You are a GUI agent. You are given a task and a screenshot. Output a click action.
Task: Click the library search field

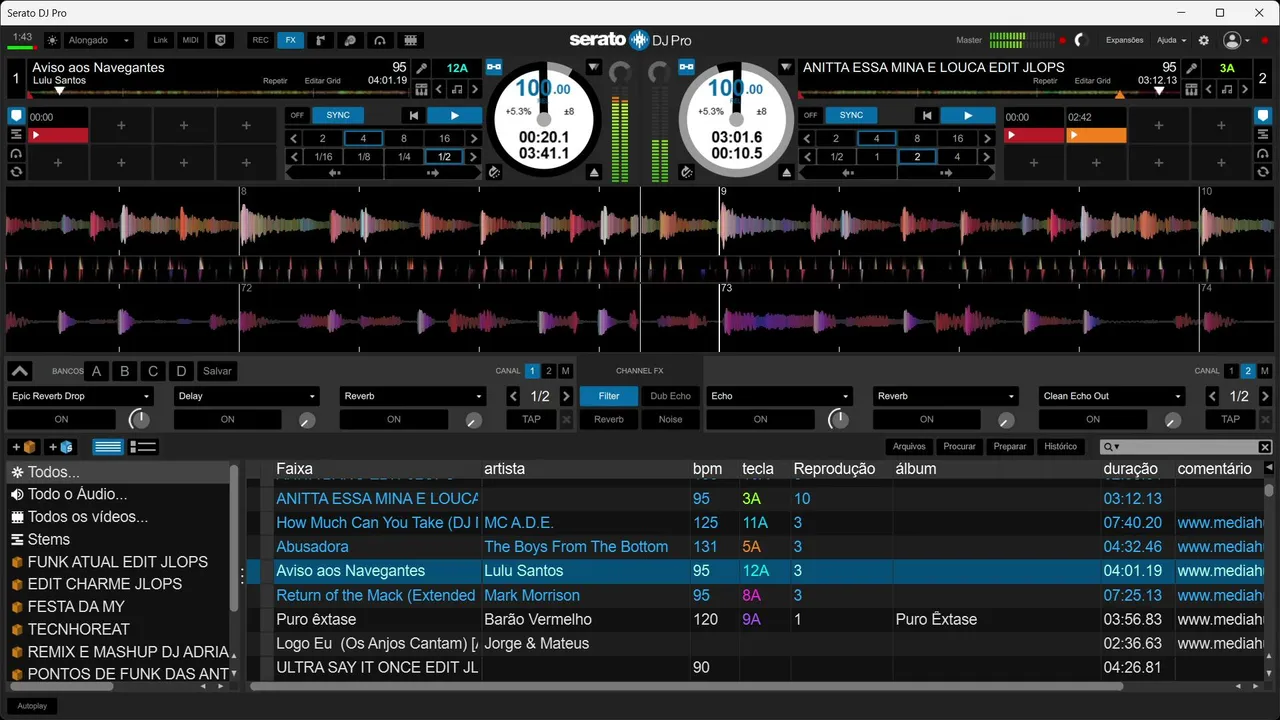[x=1185, y=447]
